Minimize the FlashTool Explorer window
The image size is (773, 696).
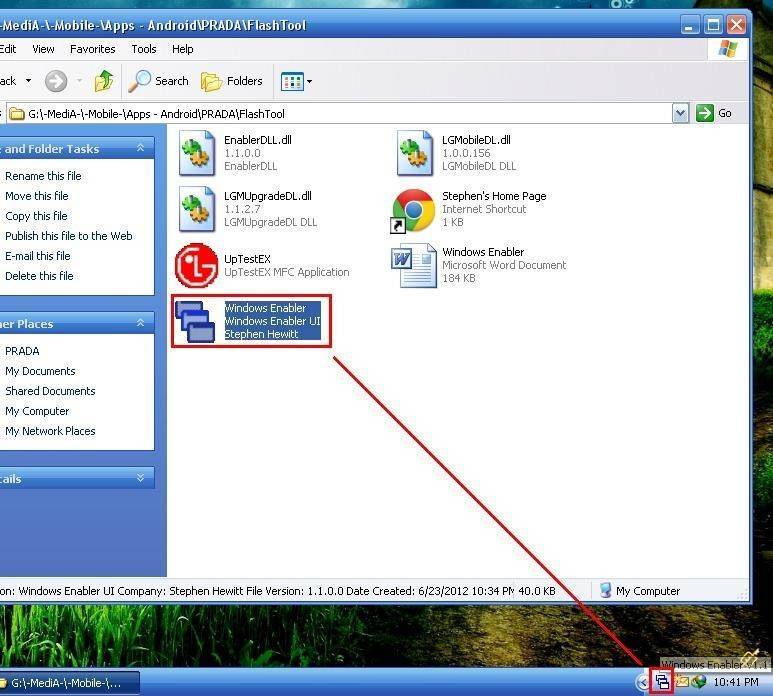[x=690, y=25]
